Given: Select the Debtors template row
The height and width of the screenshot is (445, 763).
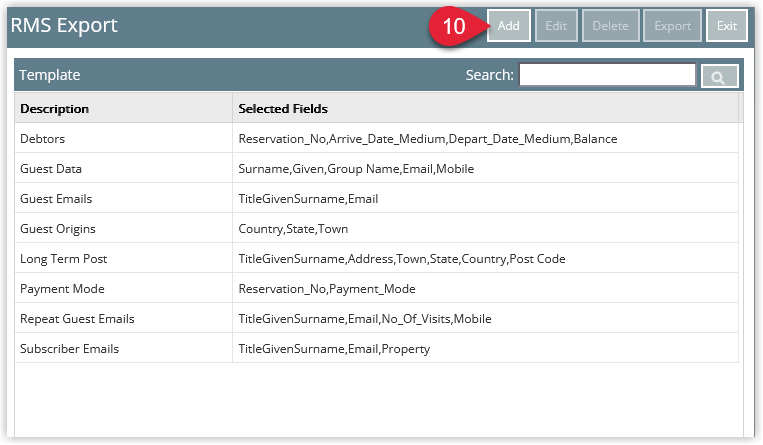Looking at the screenshot, I should point(376,139).
